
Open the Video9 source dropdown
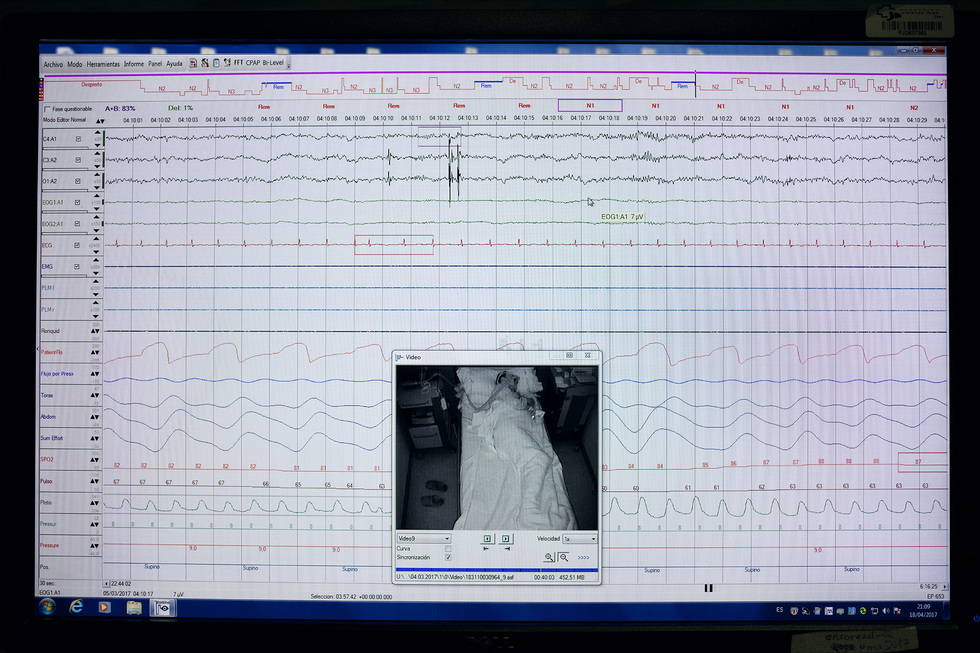(x=424, y=538)
